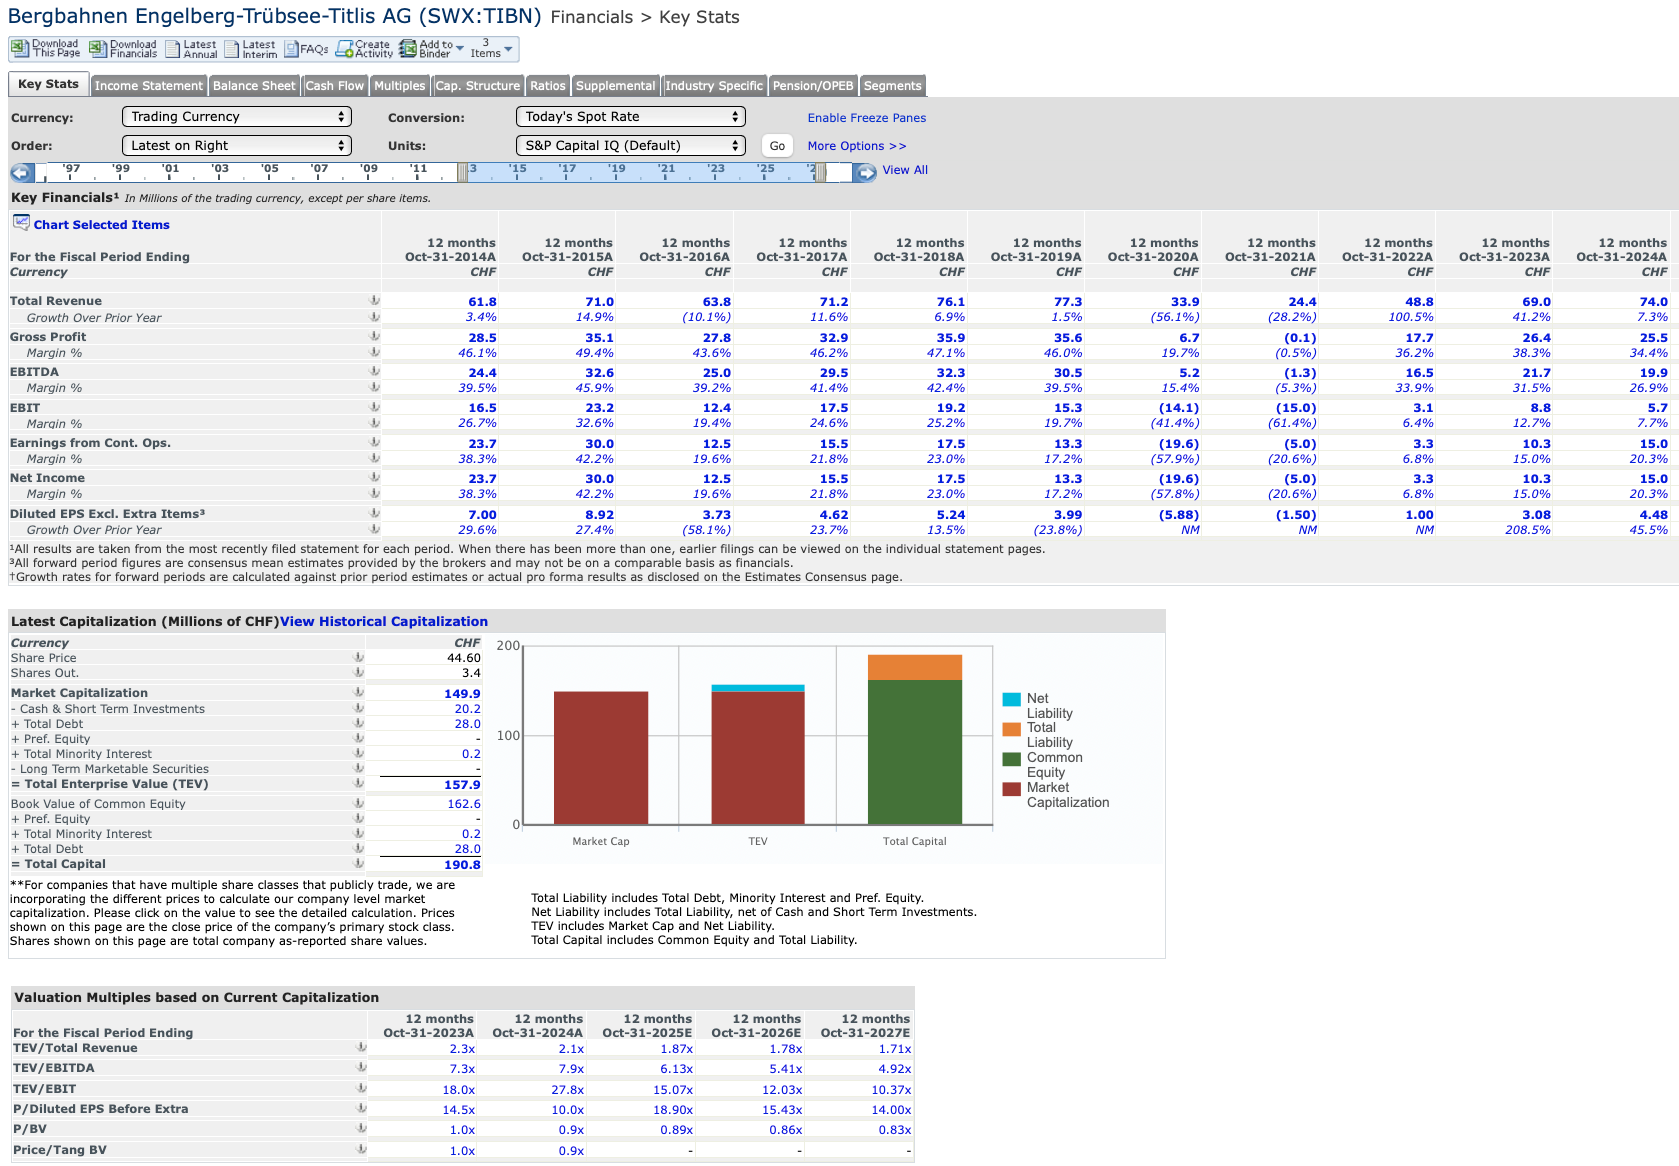Viewport: 1679px width, 1166px height.
Task: Open the Currency dropdown
Action: coord(237,117)
